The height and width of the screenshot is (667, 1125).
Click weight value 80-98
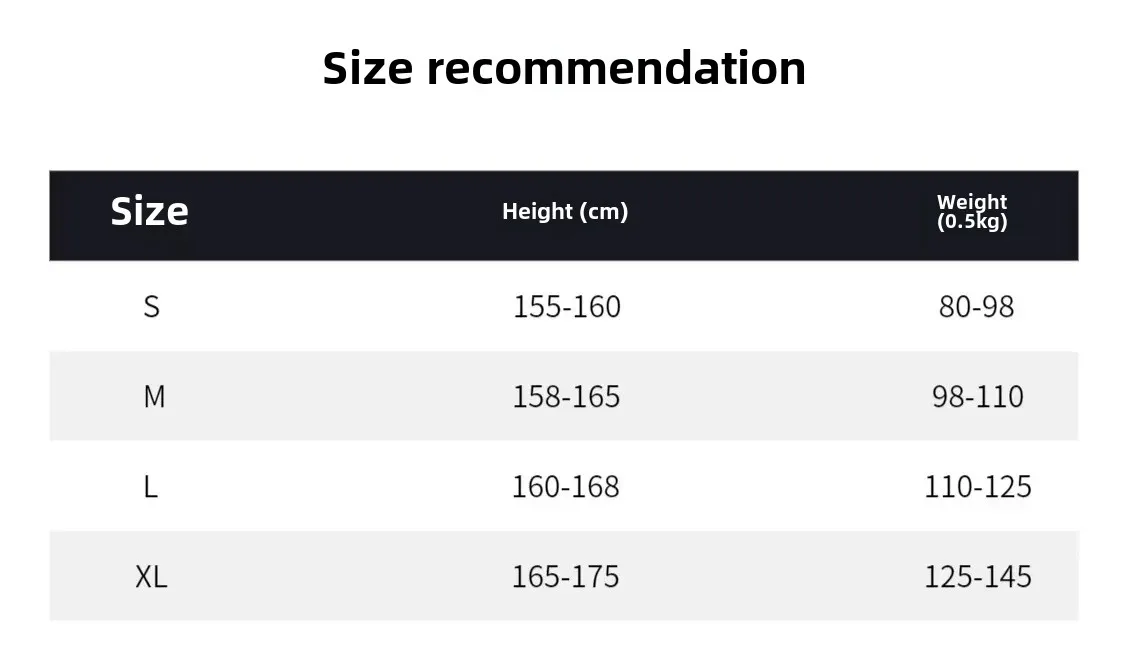pos(976,307)
